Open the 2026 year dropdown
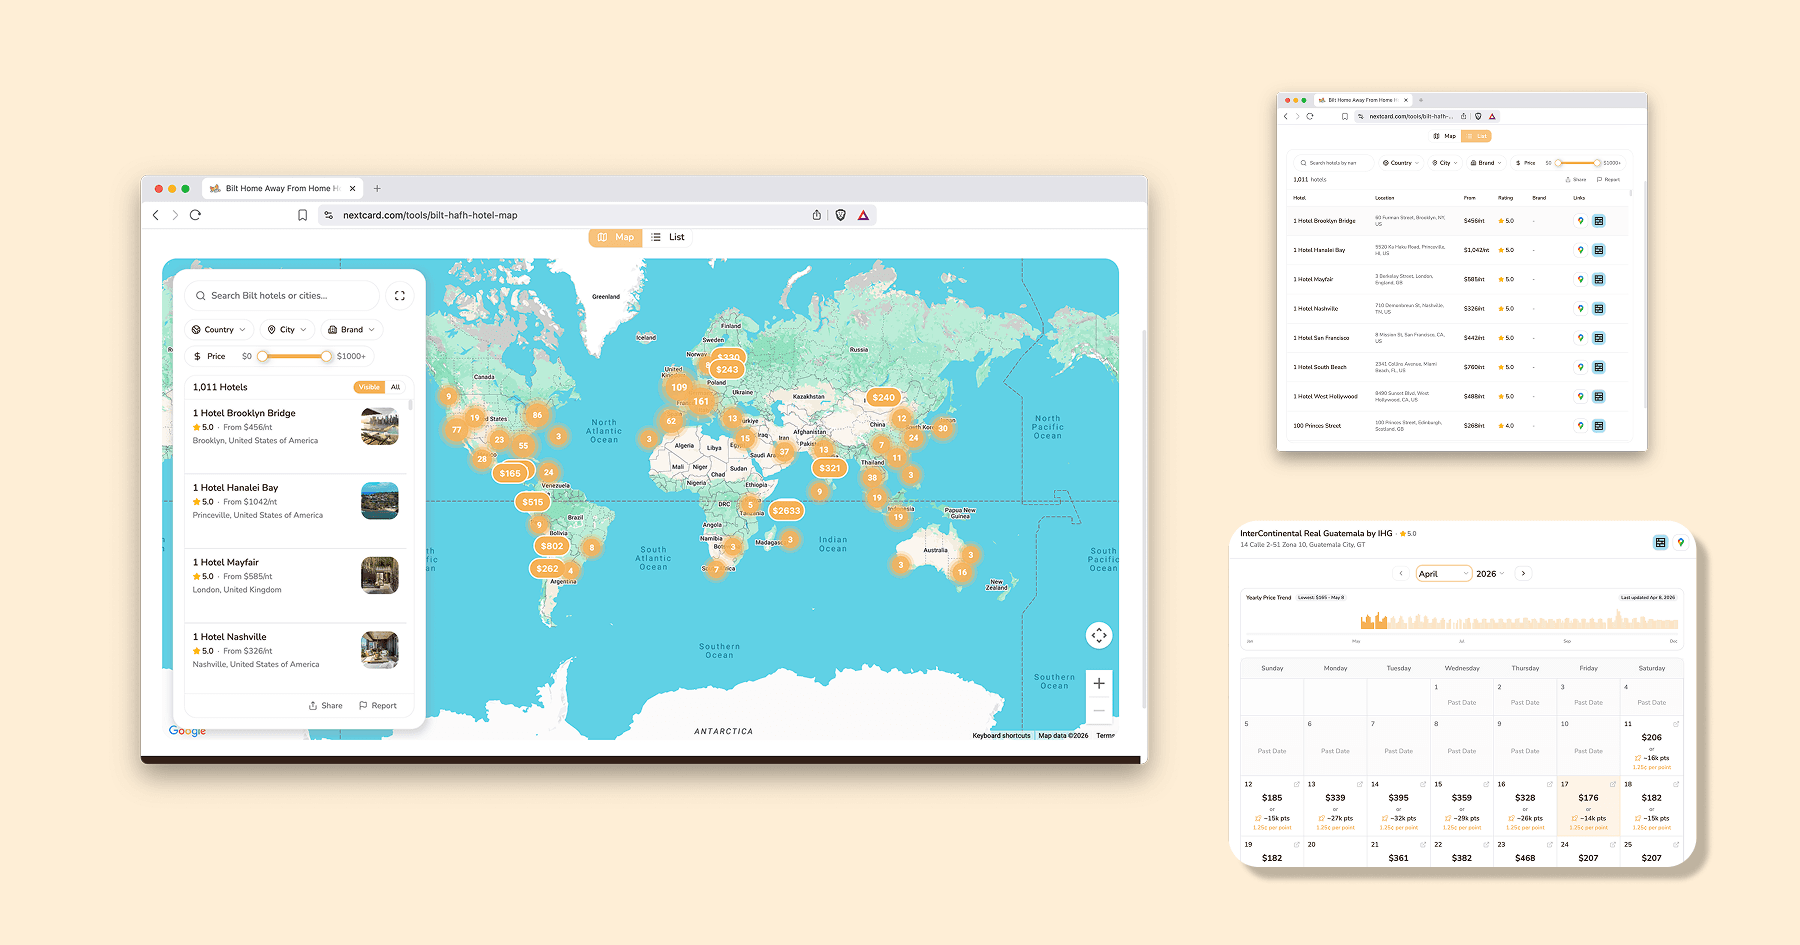 (x=1490, y=574)
